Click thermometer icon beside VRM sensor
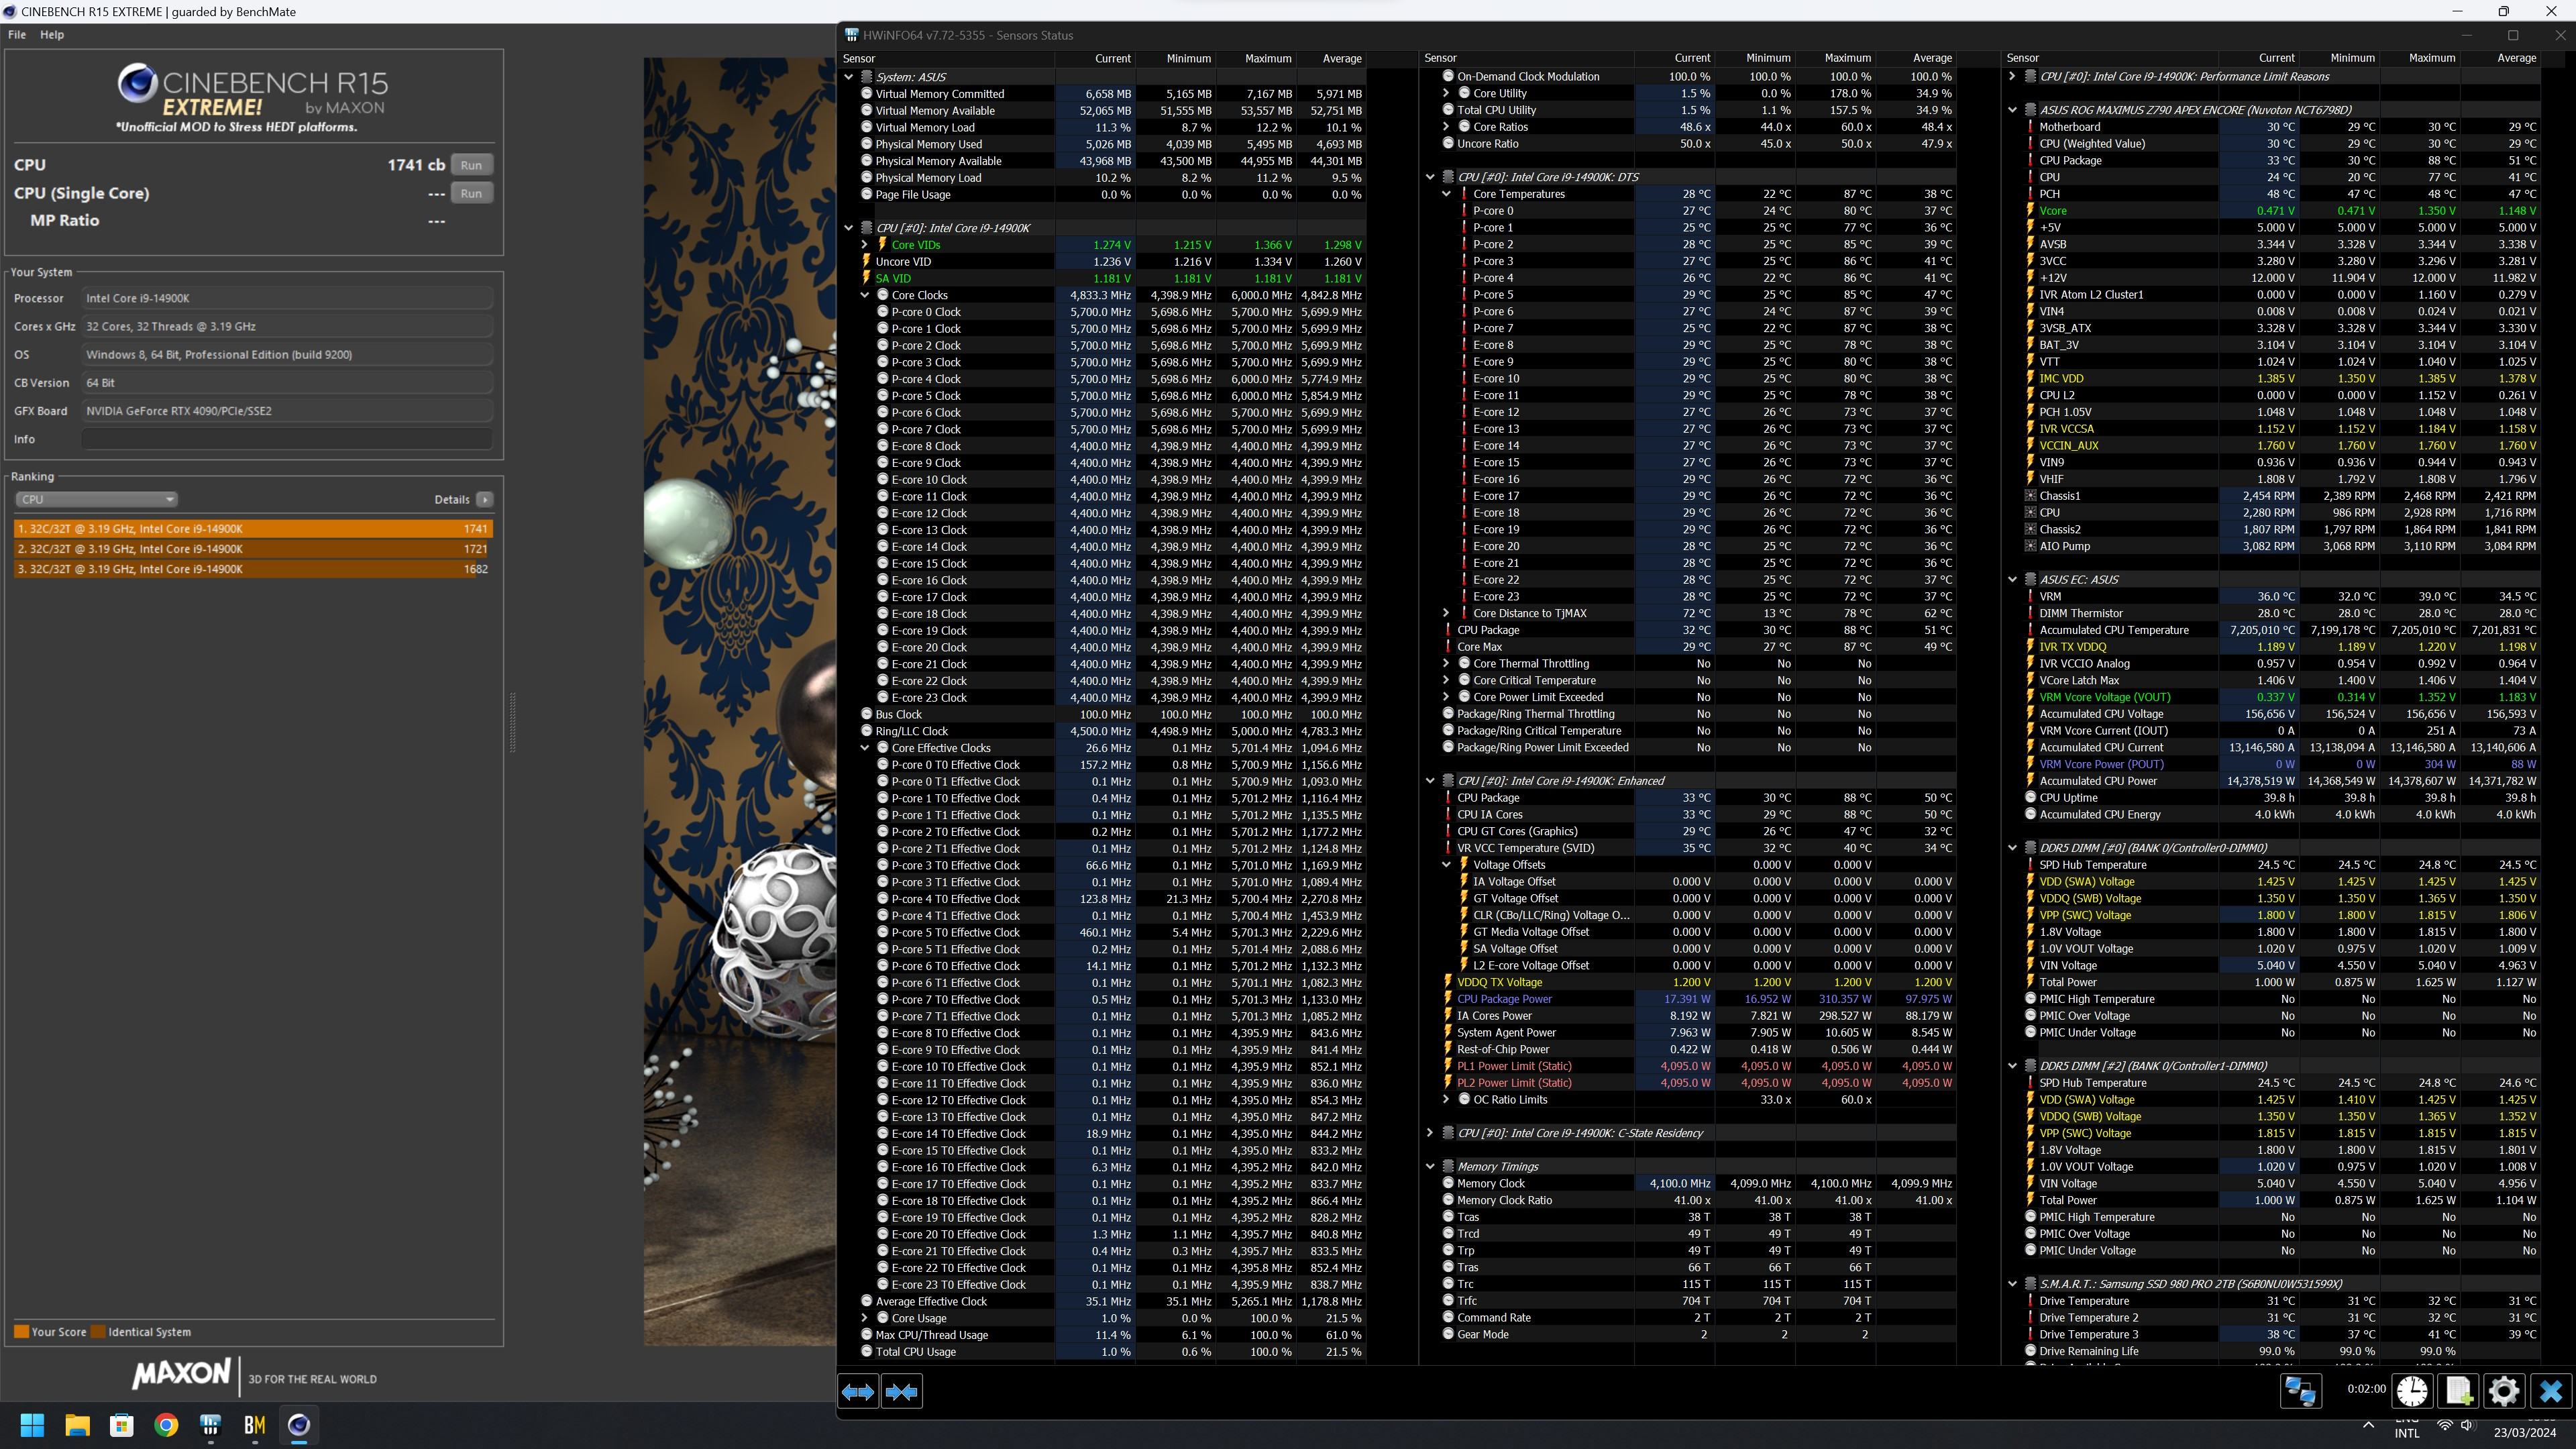The image size is (2576, 1449). pyautogui.click(x=2030, y=596)
